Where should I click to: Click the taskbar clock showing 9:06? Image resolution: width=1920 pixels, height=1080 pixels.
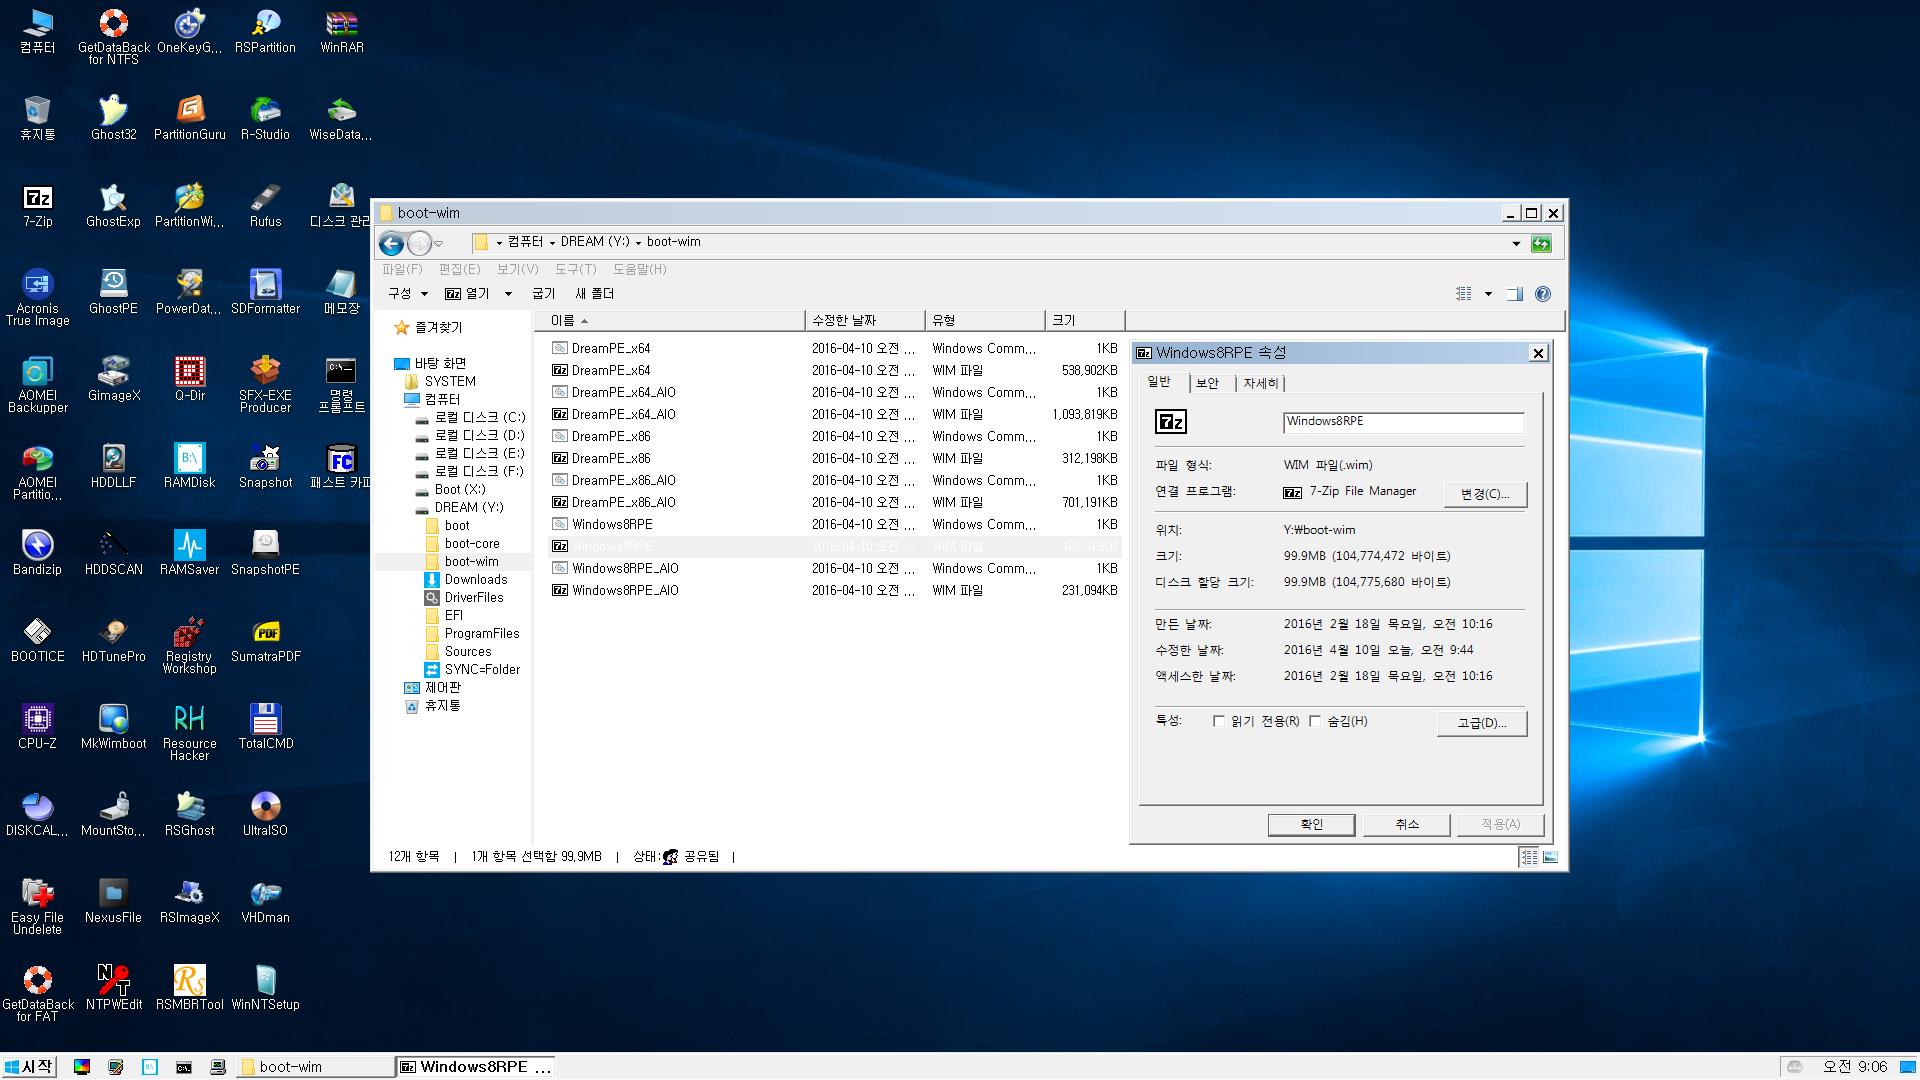[1855, 1067]
